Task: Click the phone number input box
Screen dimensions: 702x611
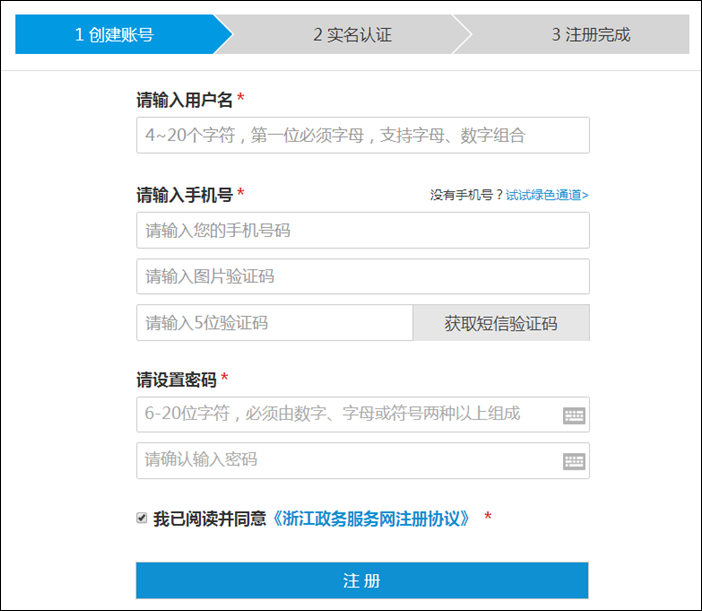Action: (362, 231)
